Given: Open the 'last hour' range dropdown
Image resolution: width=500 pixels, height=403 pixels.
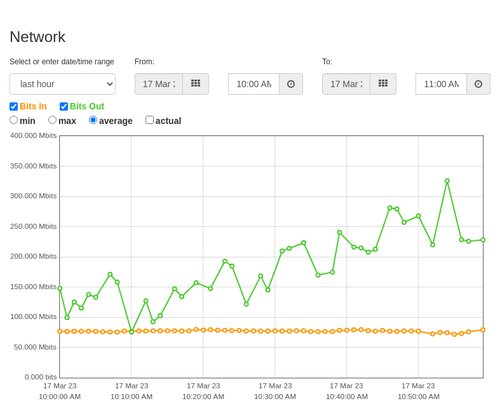Looking at the screenshot, I should (x=63, y=84).
